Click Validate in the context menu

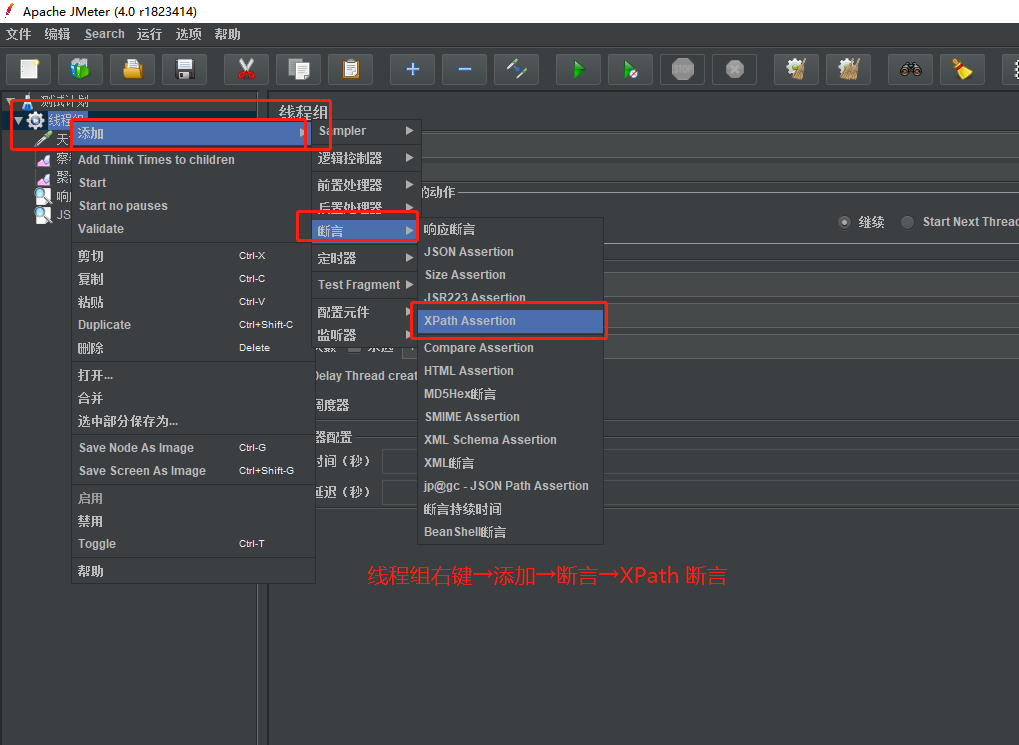click(x=193, y=229)
